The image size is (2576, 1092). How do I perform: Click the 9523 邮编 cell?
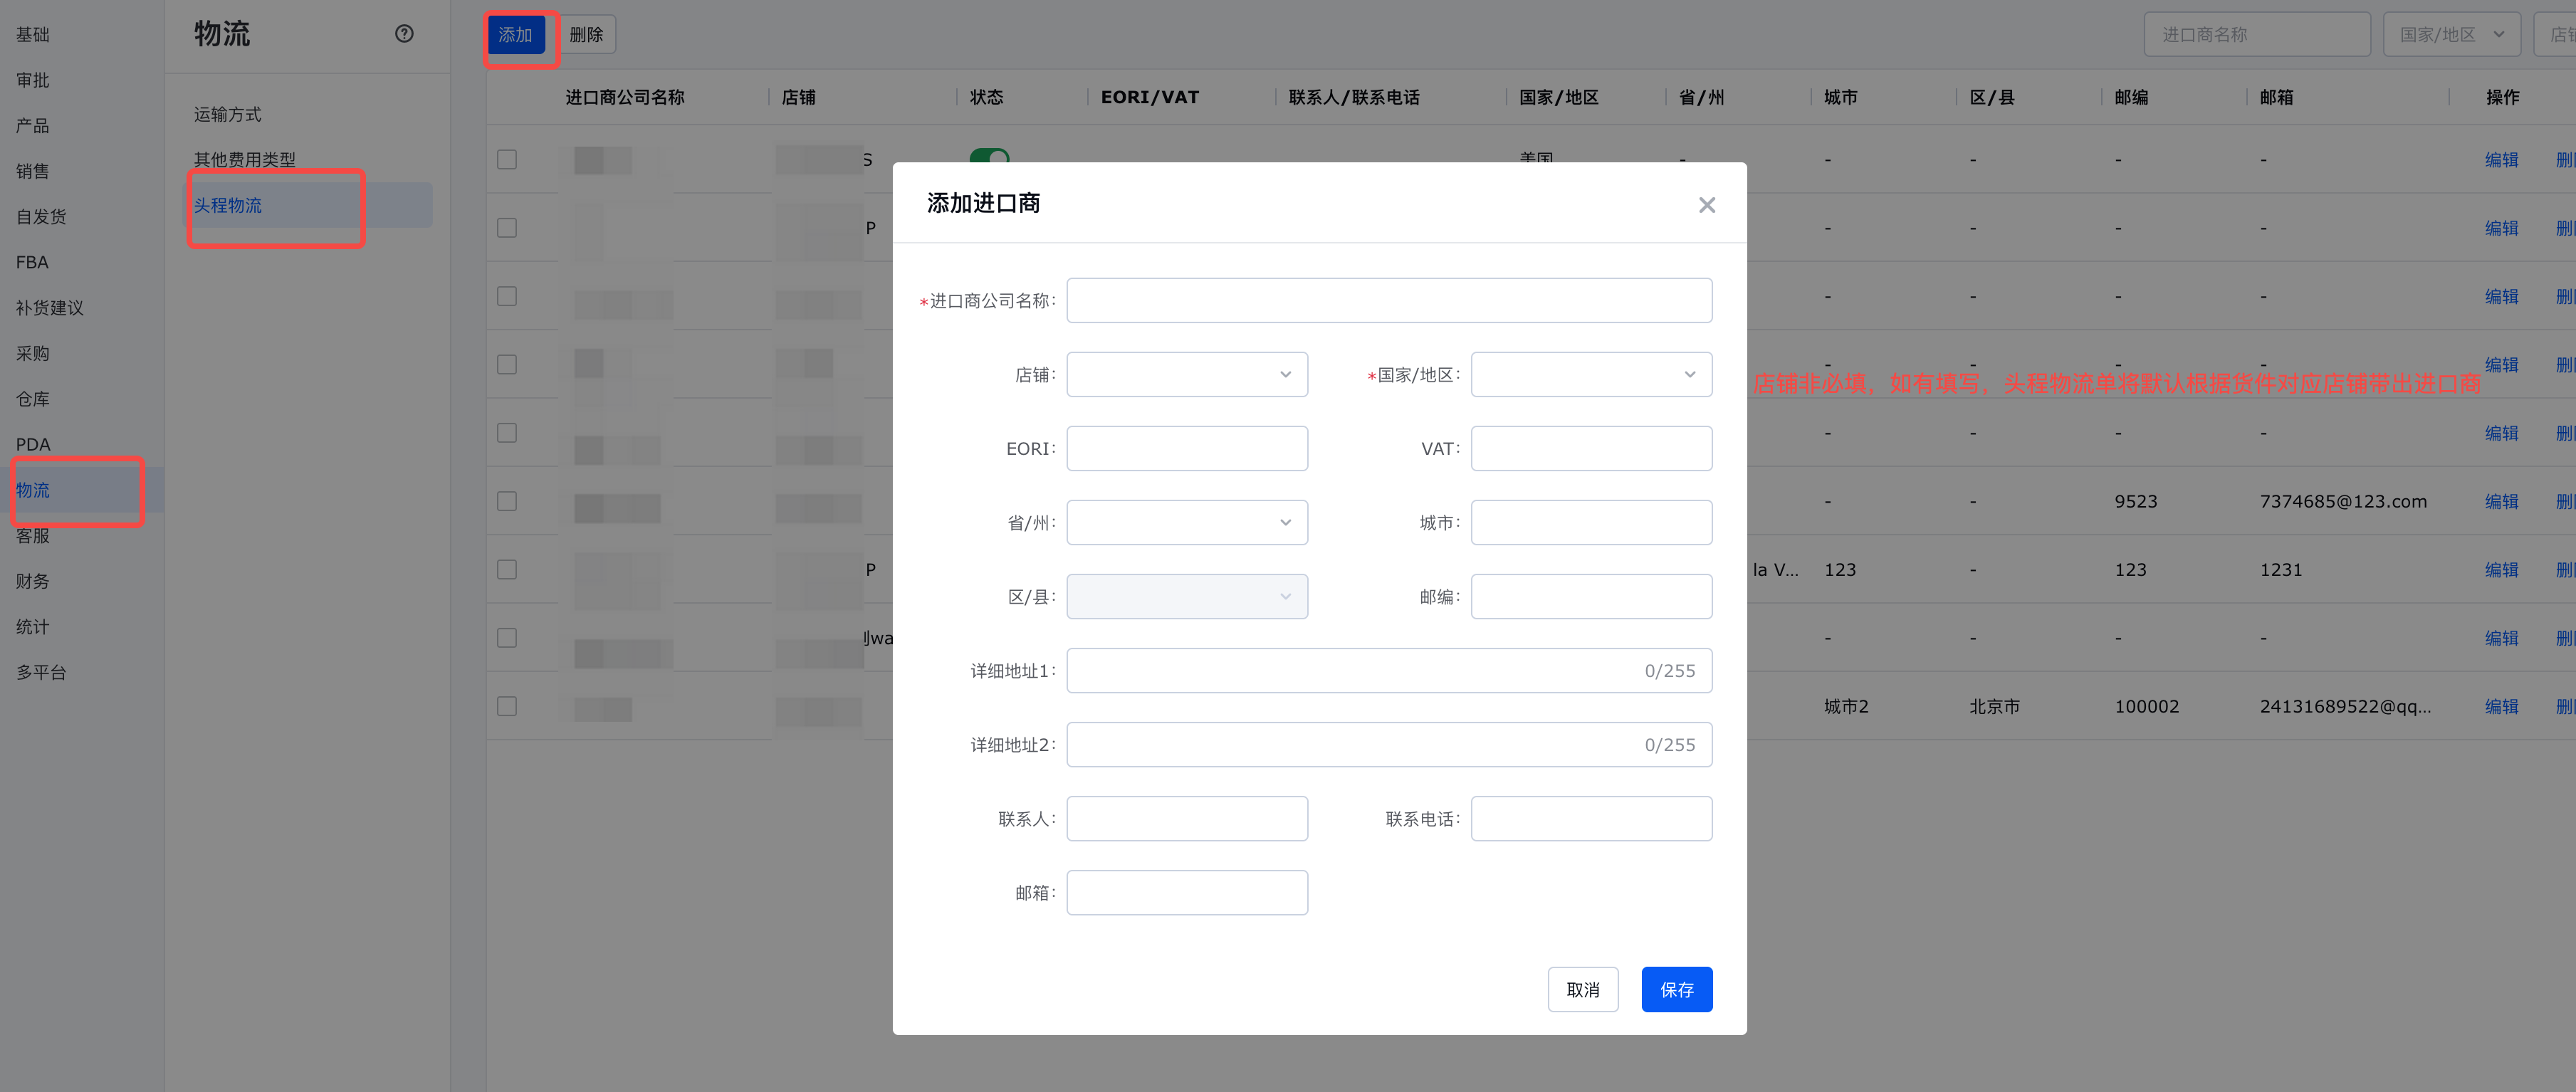point(2135,501)
